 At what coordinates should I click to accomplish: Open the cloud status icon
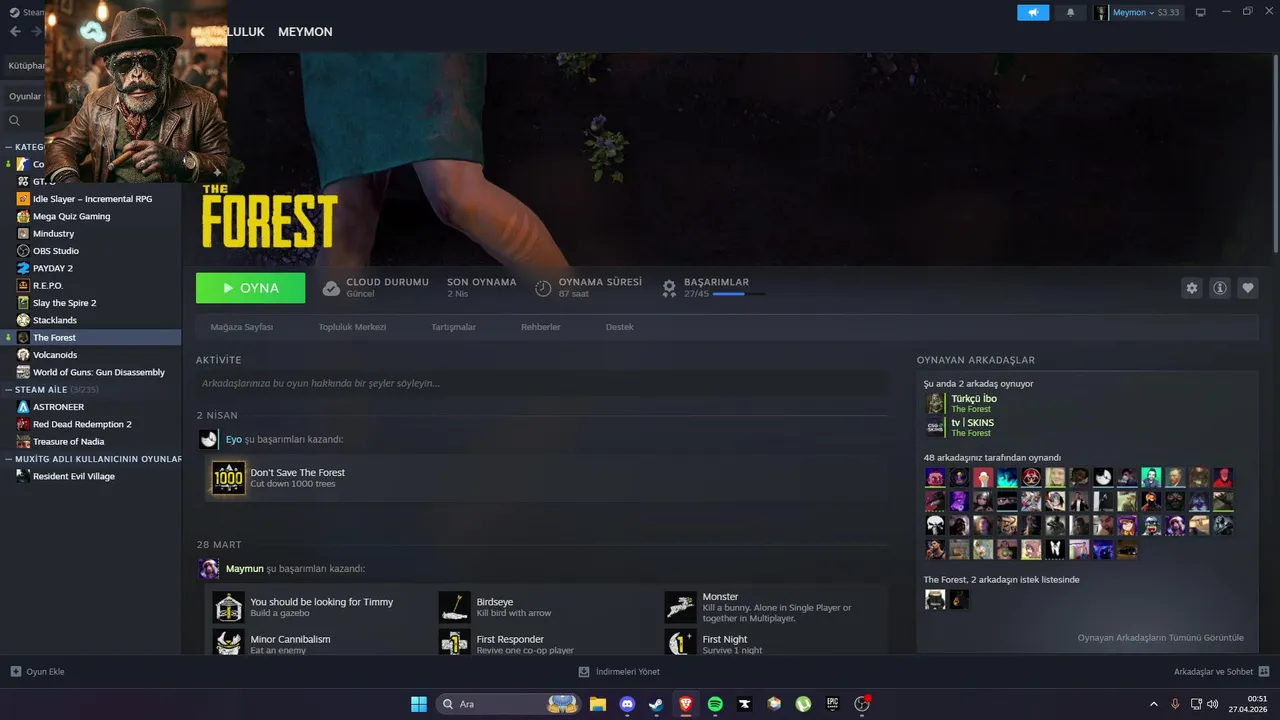pyautogui.click(x=331, y=288)
